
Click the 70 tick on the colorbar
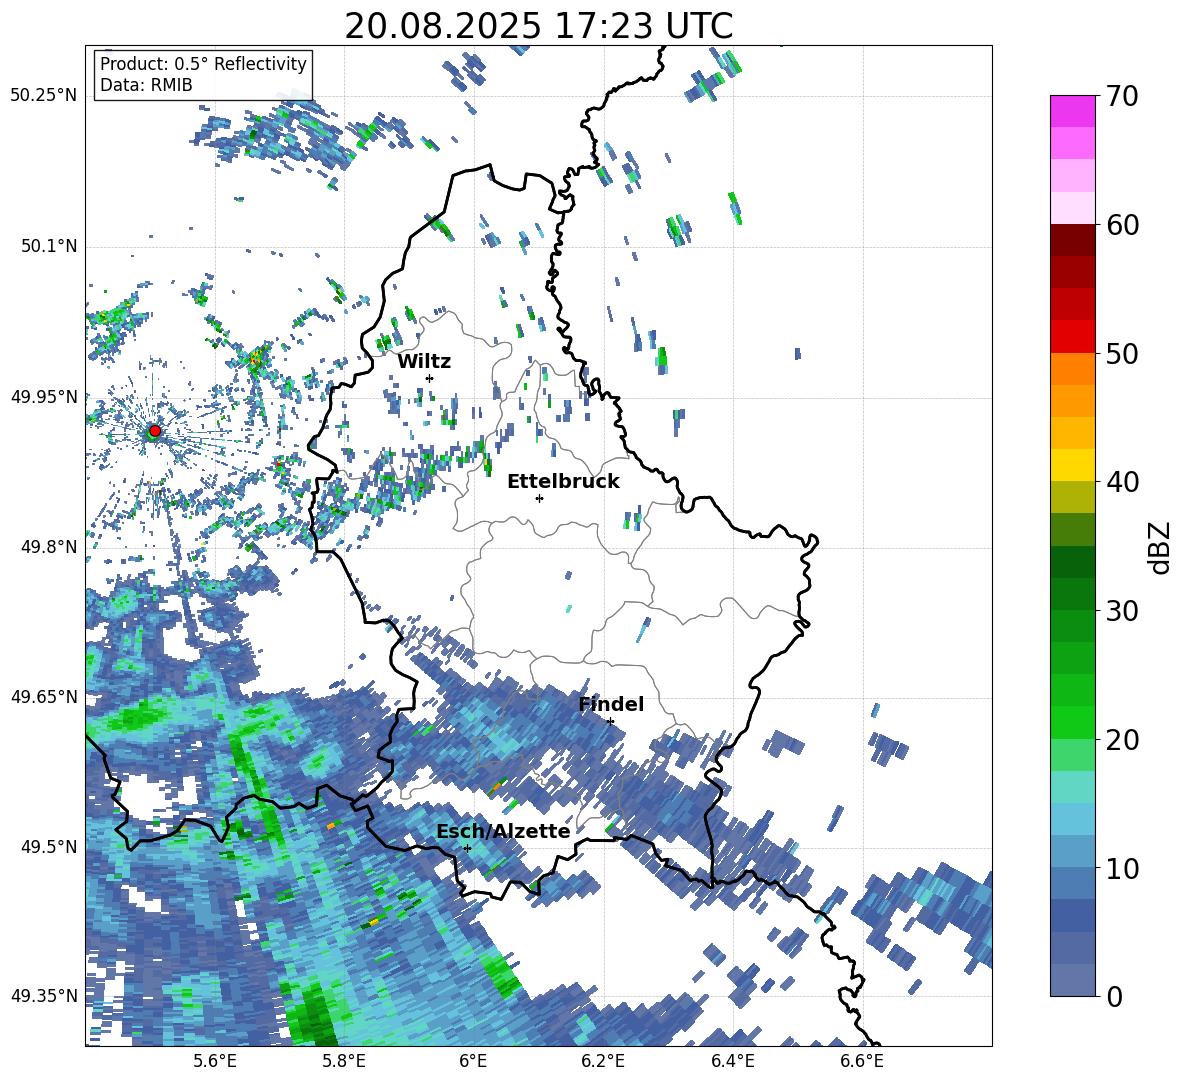[1121, 96]
